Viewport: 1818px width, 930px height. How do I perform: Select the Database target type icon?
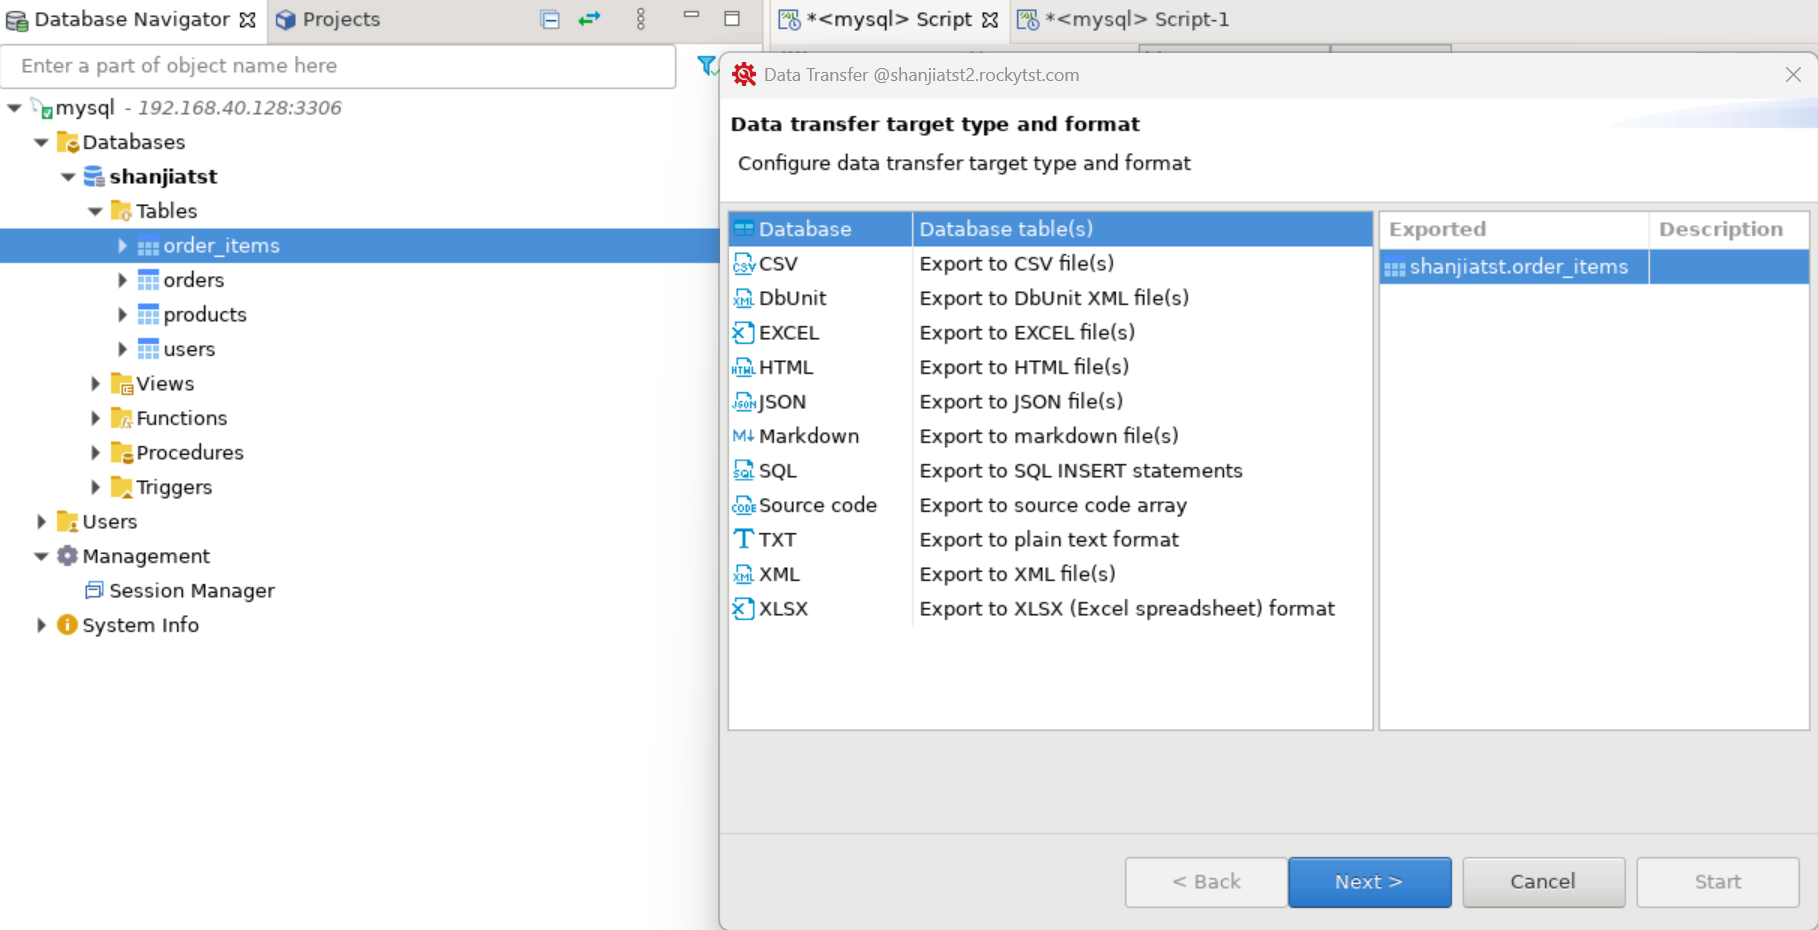743,229
